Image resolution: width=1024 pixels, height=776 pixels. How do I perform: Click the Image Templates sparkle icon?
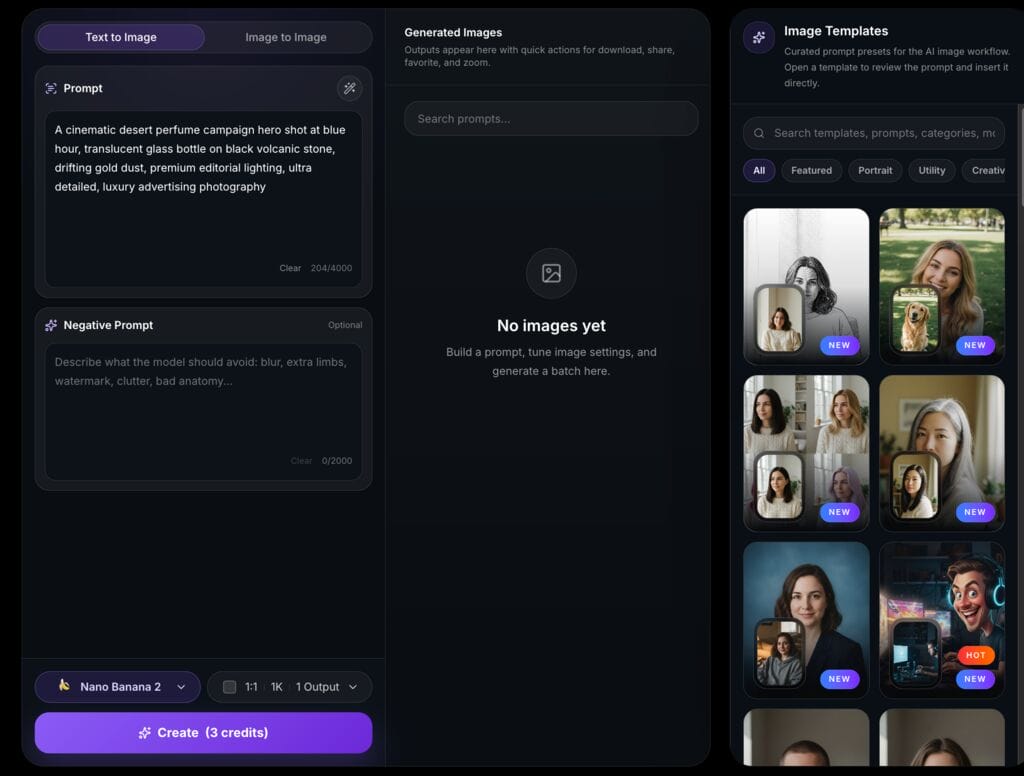[759, 37]
